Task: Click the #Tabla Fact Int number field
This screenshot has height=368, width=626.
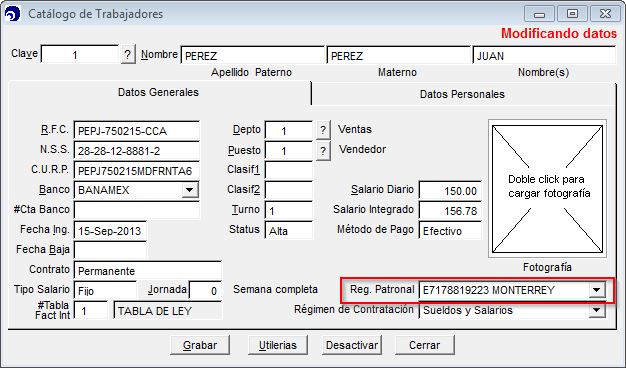Action: pos(91,311)
